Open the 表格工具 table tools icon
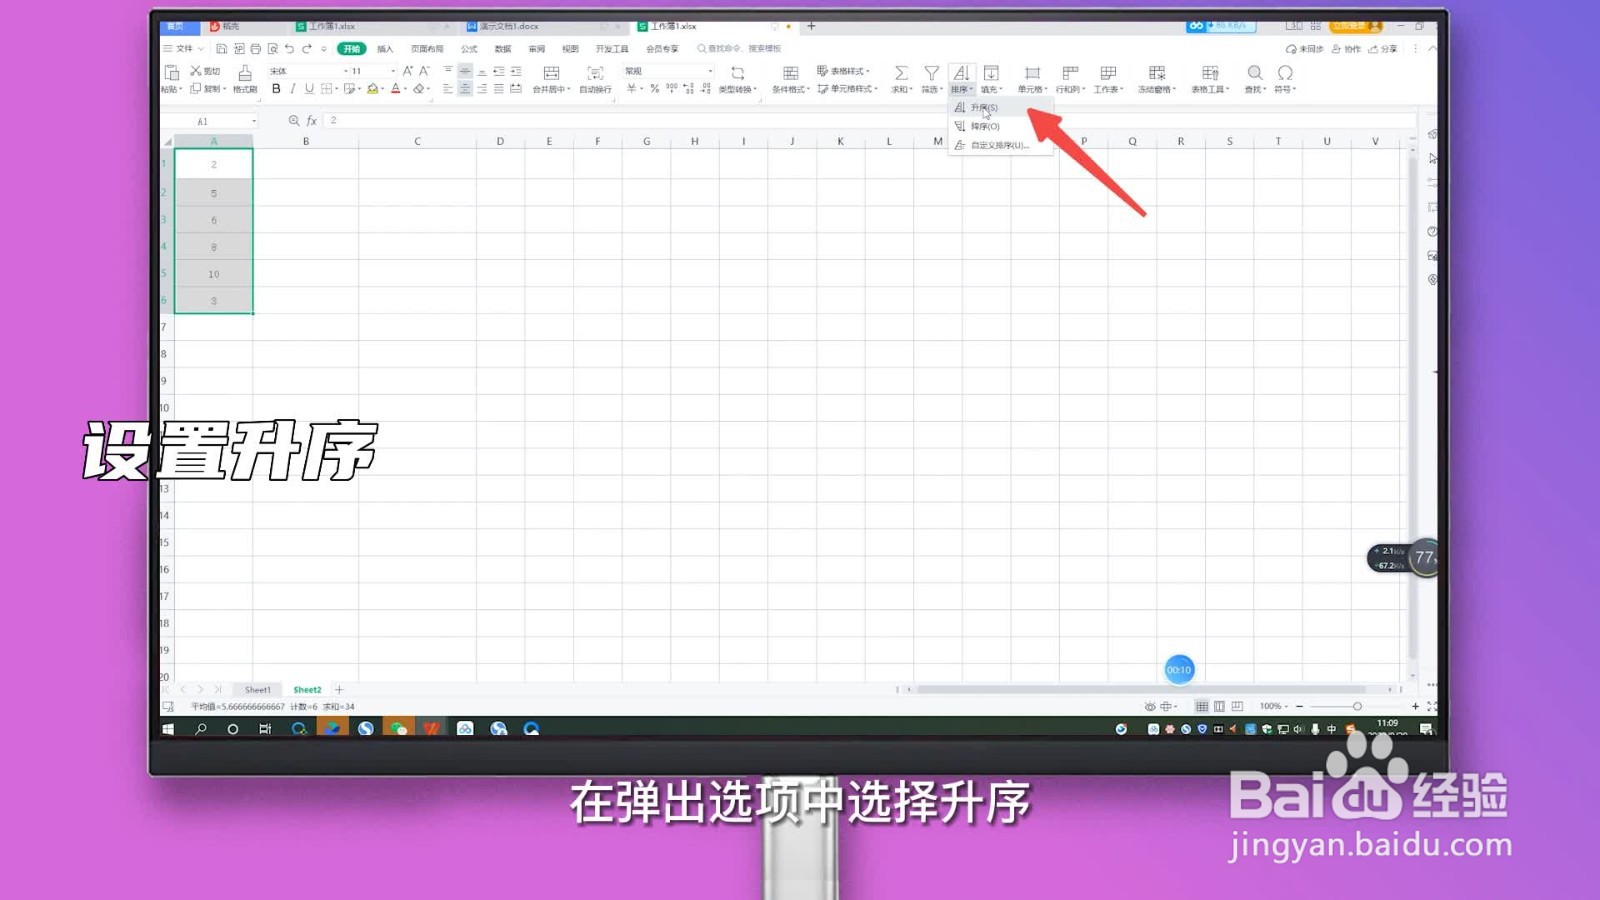 (1210, 73)
